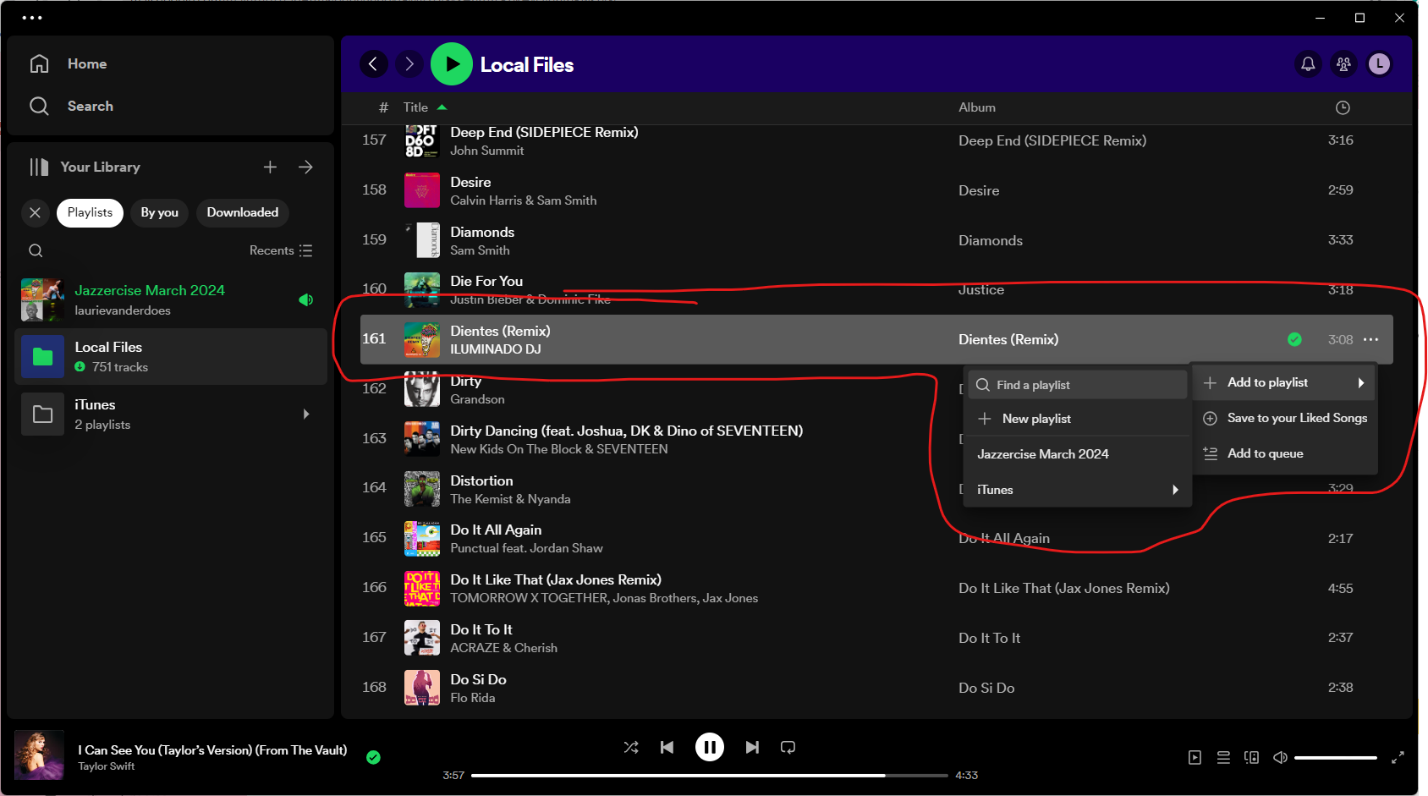Open Justice album link

tap(981, 290)
